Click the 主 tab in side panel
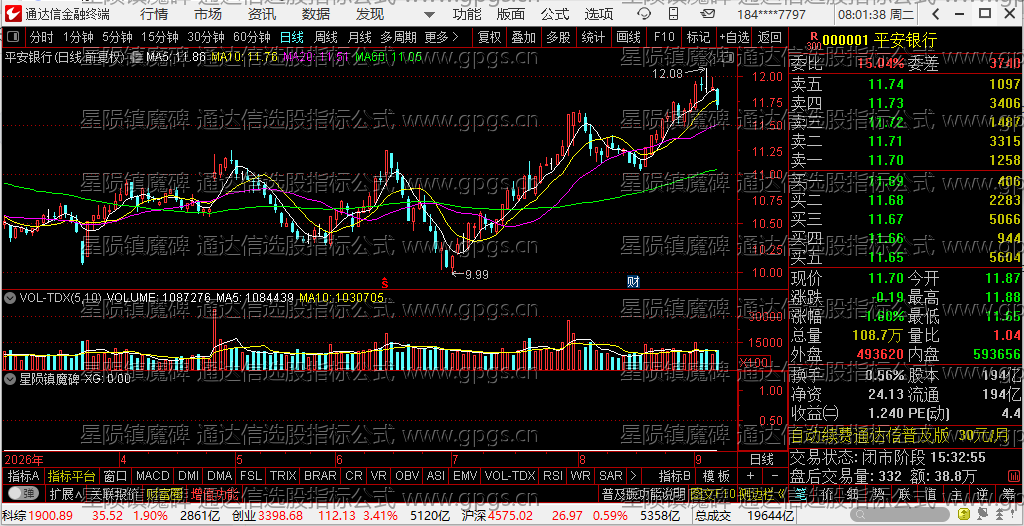 [956, 494]
